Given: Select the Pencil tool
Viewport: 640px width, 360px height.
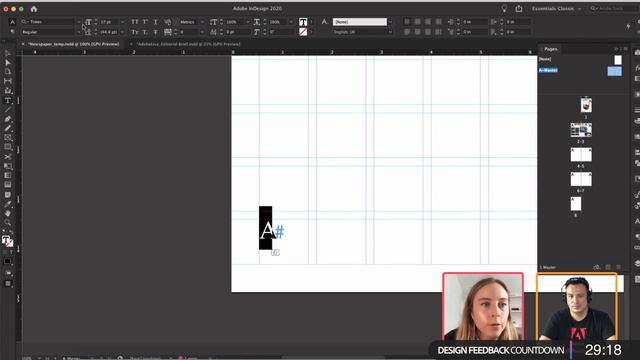Looking at the screenshot, I should [x=8, y=128].
